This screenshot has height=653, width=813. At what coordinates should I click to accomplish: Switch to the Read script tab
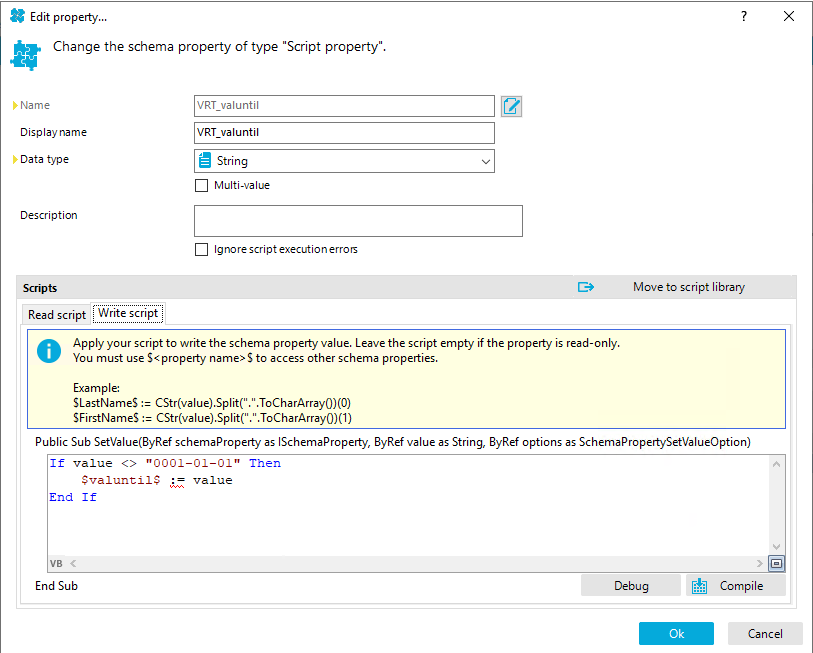[x=56, y=313]
